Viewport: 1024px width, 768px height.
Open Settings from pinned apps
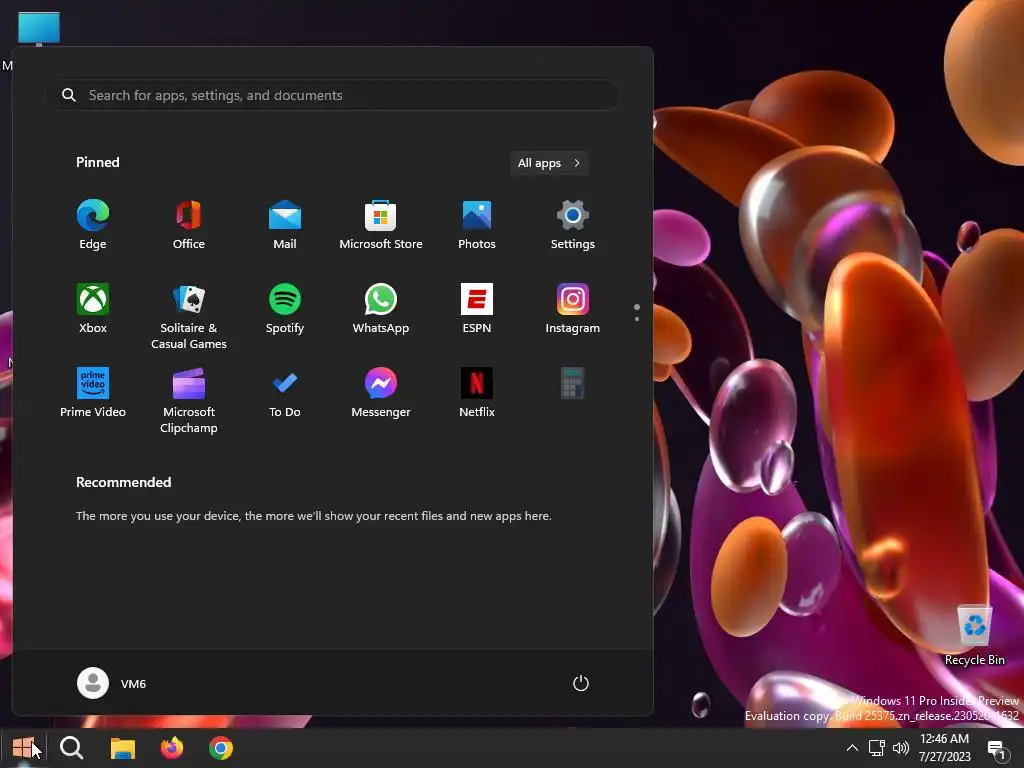click(x=573, y=225)
